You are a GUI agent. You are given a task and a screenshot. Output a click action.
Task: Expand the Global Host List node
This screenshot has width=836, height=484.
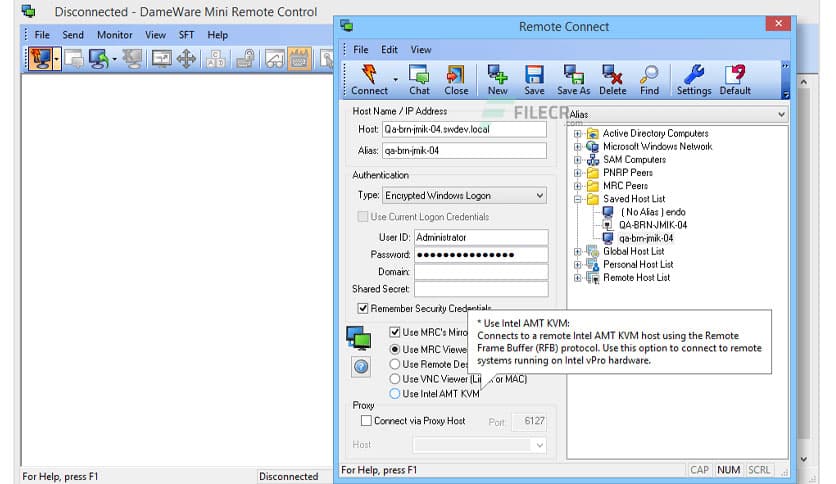[577, 252]
